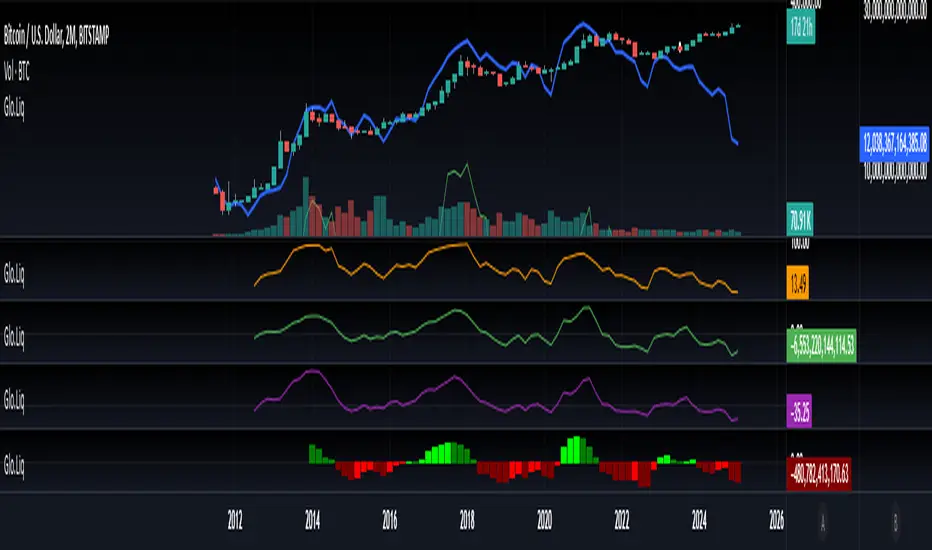Click the green '-6,553,220,144,114.53' value label

point(821,345)
